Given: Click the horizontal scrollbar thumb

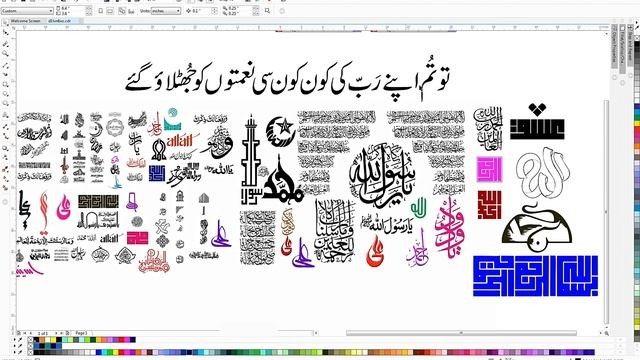Looking at the screenshot, I should [x=461, y=333].
